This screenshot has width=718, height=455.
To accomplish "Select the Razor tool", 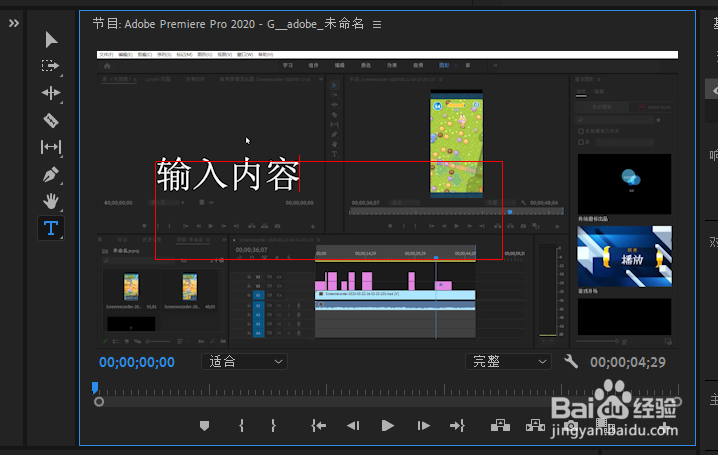I will [51, 120].
